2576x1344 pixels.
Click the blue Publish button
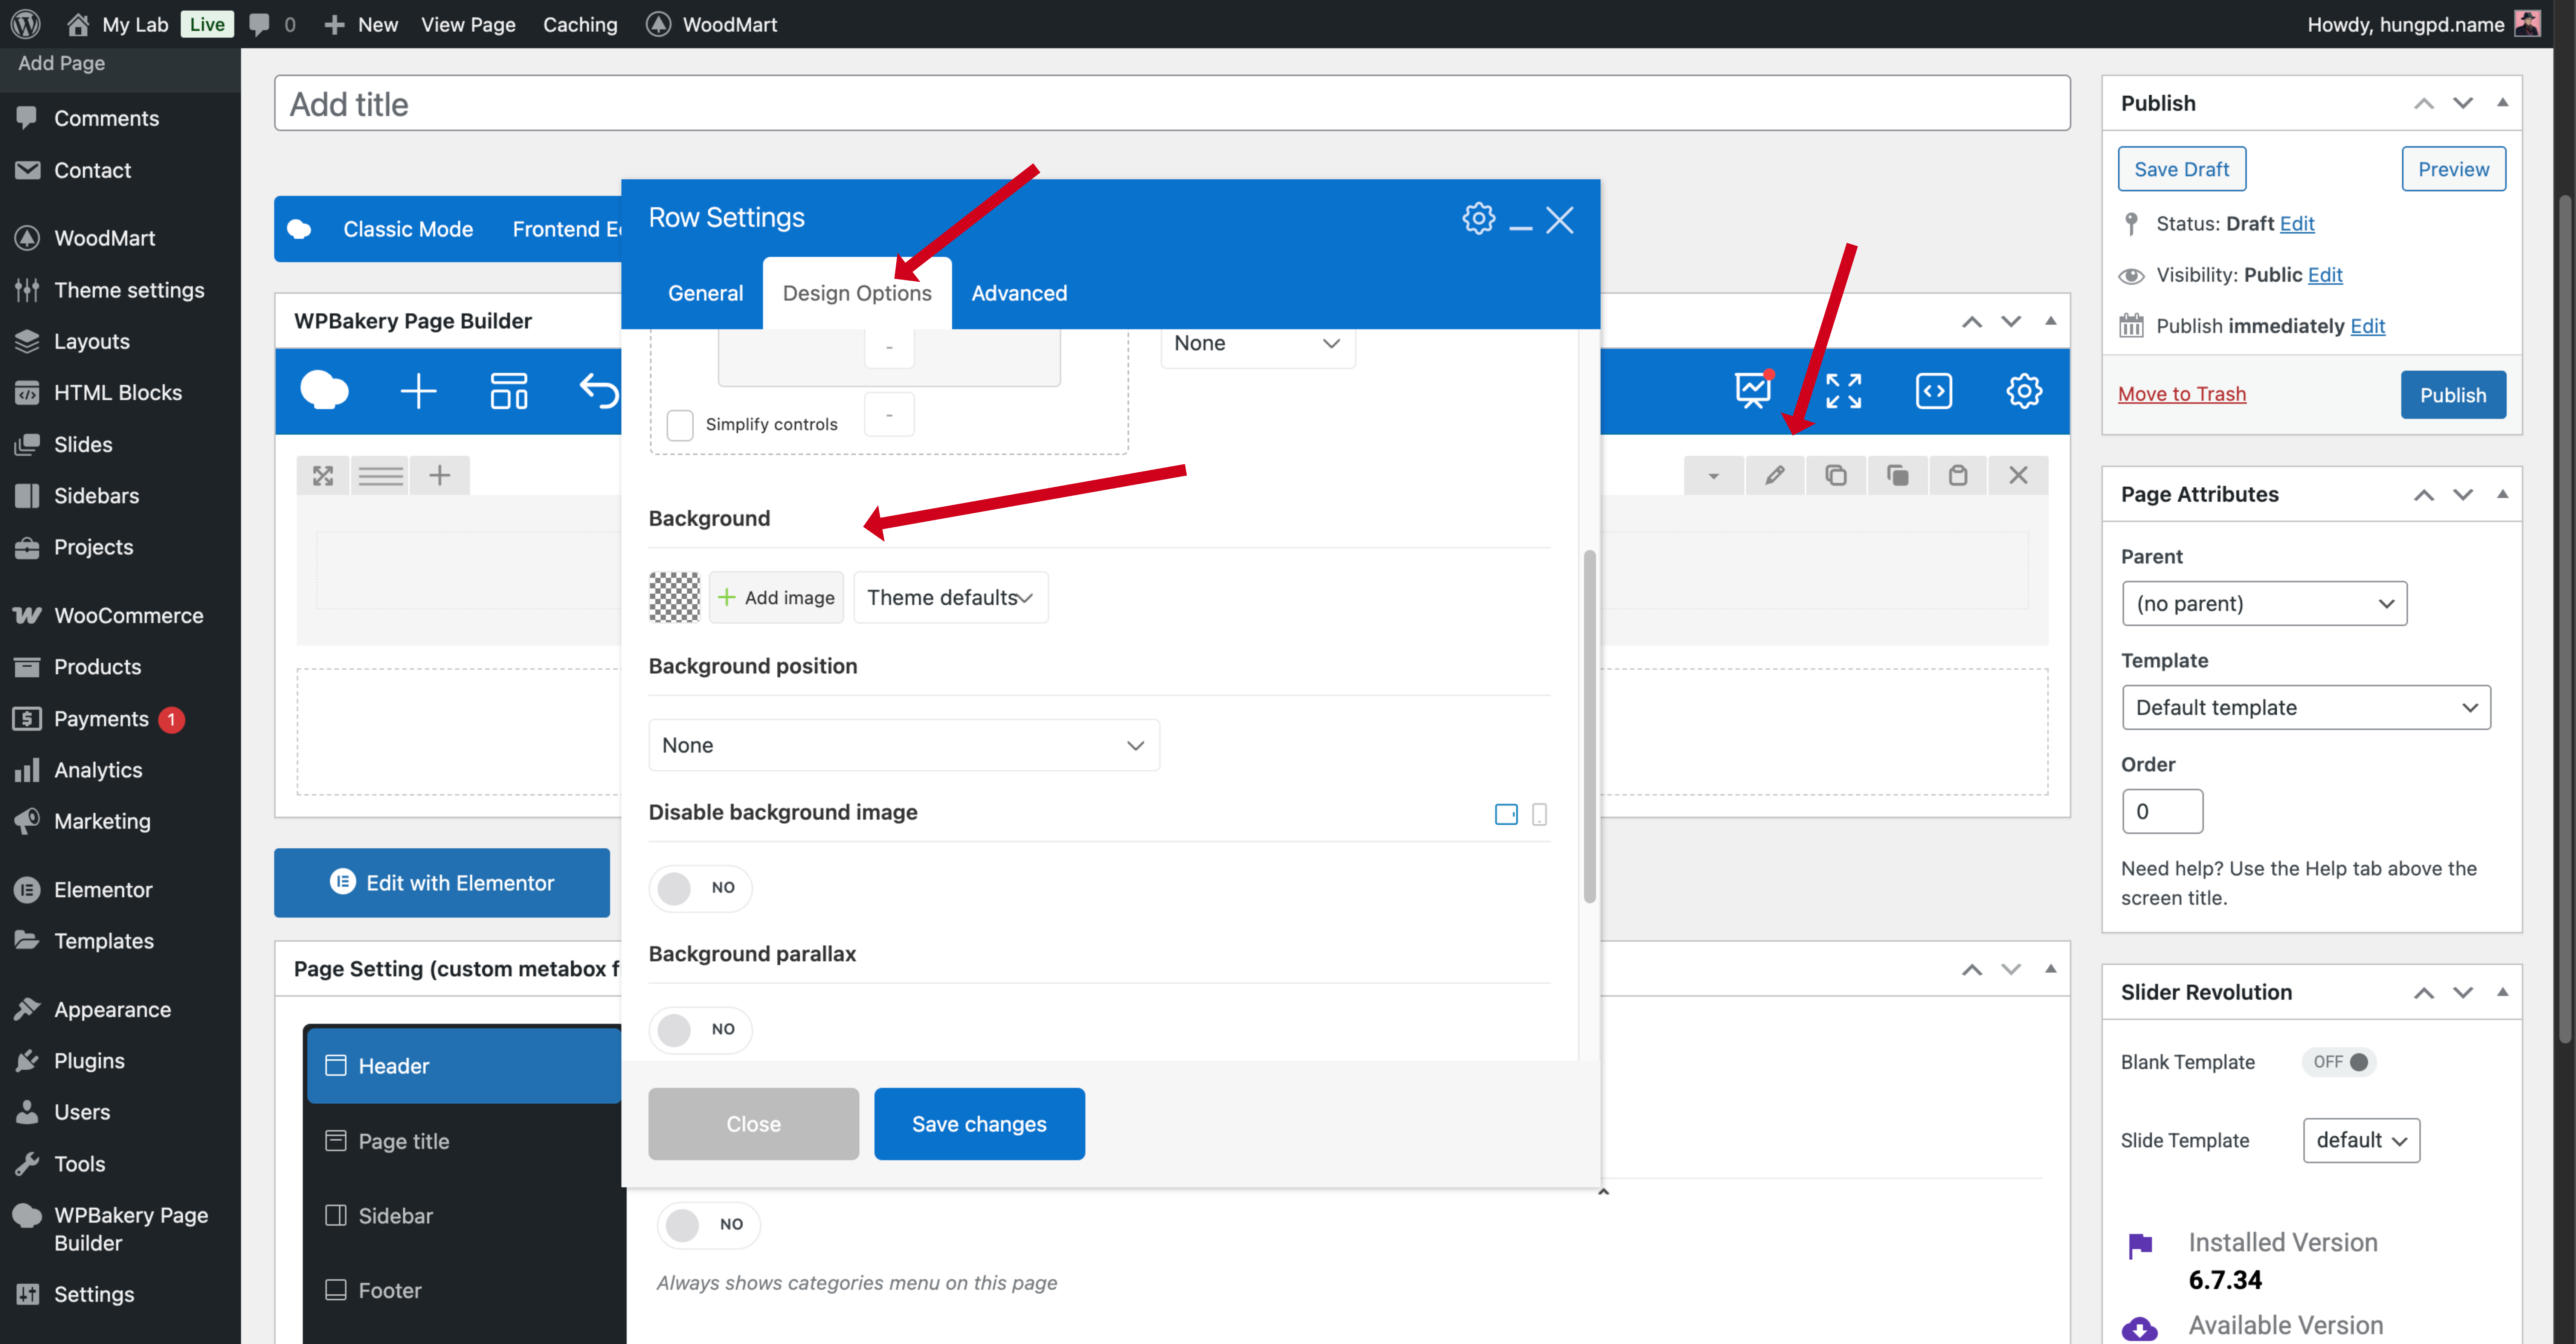[x=2453, y=395]
